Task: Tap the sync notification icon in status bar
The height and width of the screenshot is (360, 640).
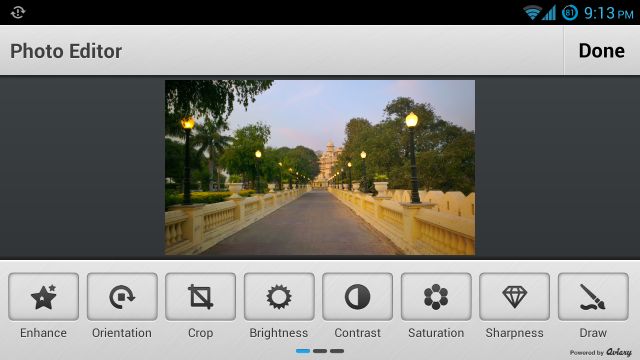Action: click(18, 13)
